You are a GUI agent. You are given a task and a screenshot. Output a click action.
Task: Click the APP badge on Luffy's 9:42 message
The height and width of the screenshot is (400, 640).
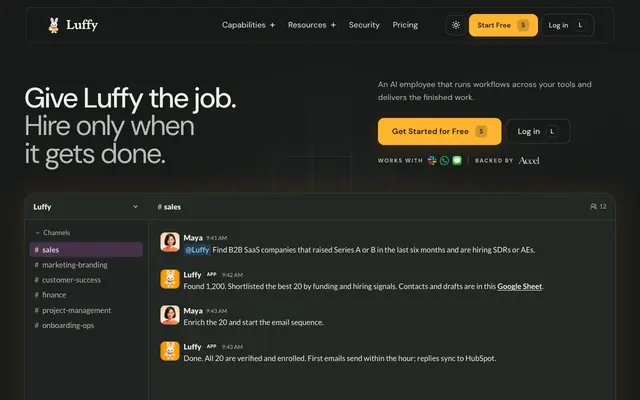click(211, 274)
